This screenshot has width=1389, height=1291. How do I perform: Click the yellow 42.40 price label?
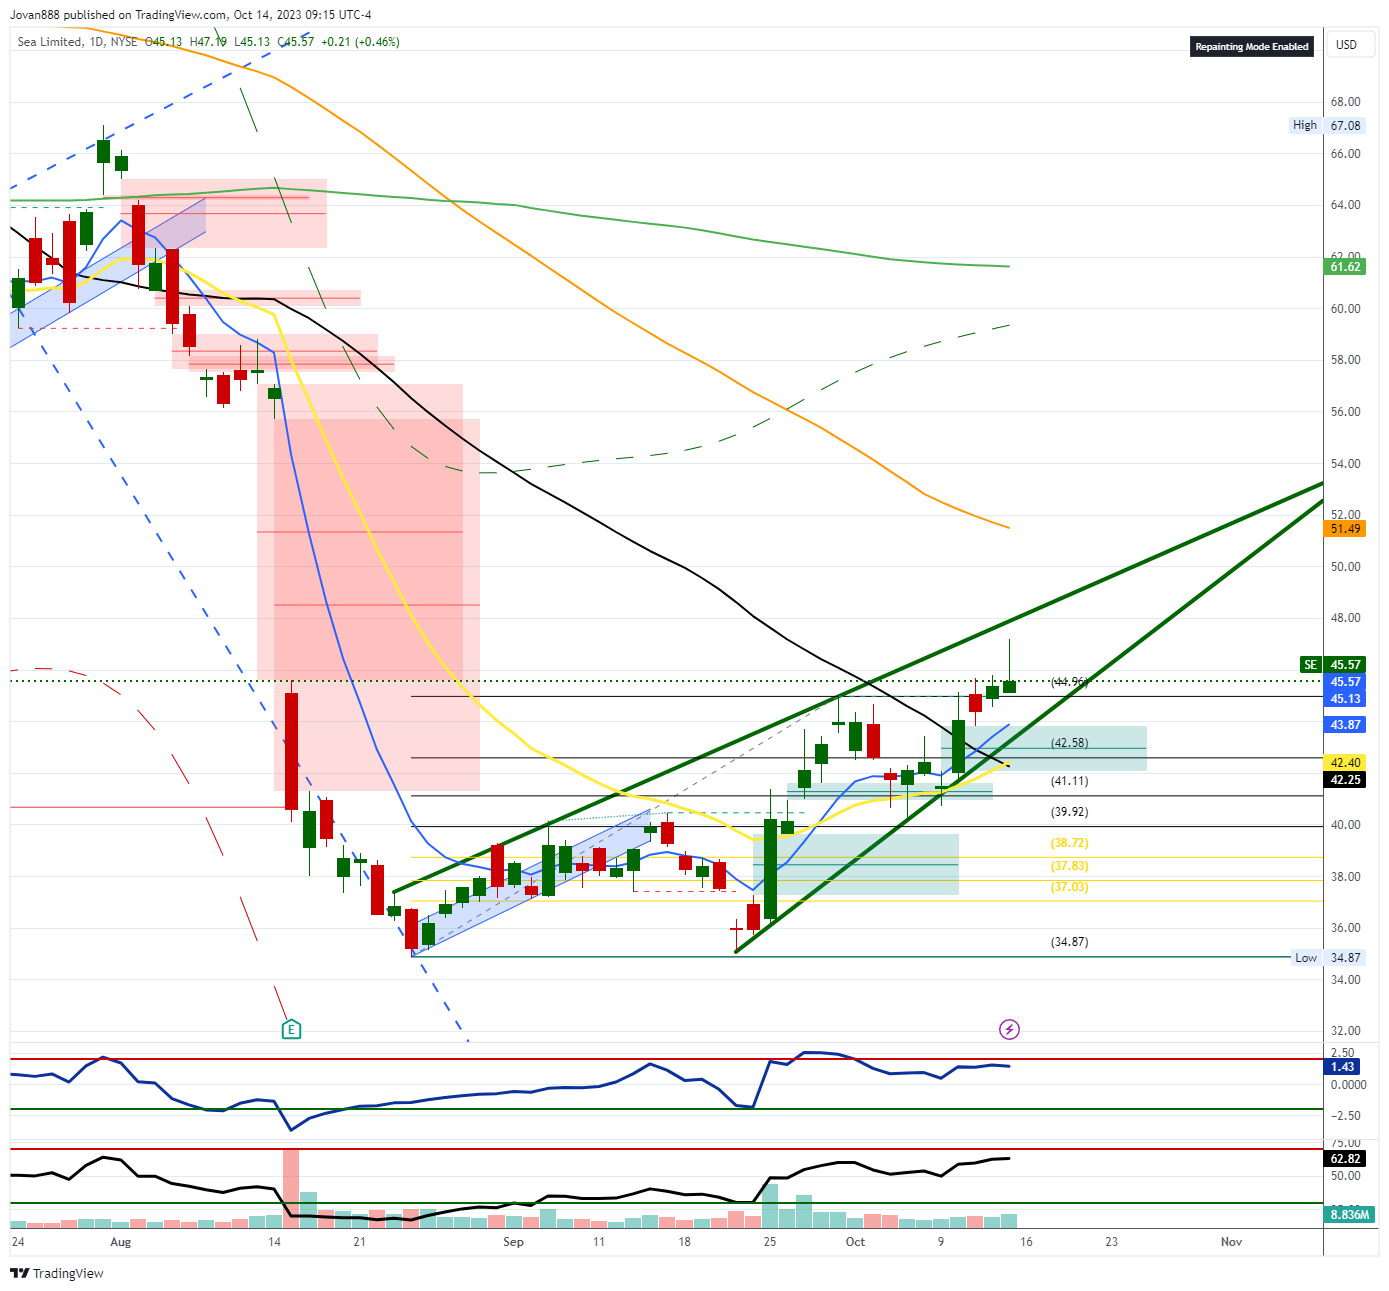[x=1345, y=762]
